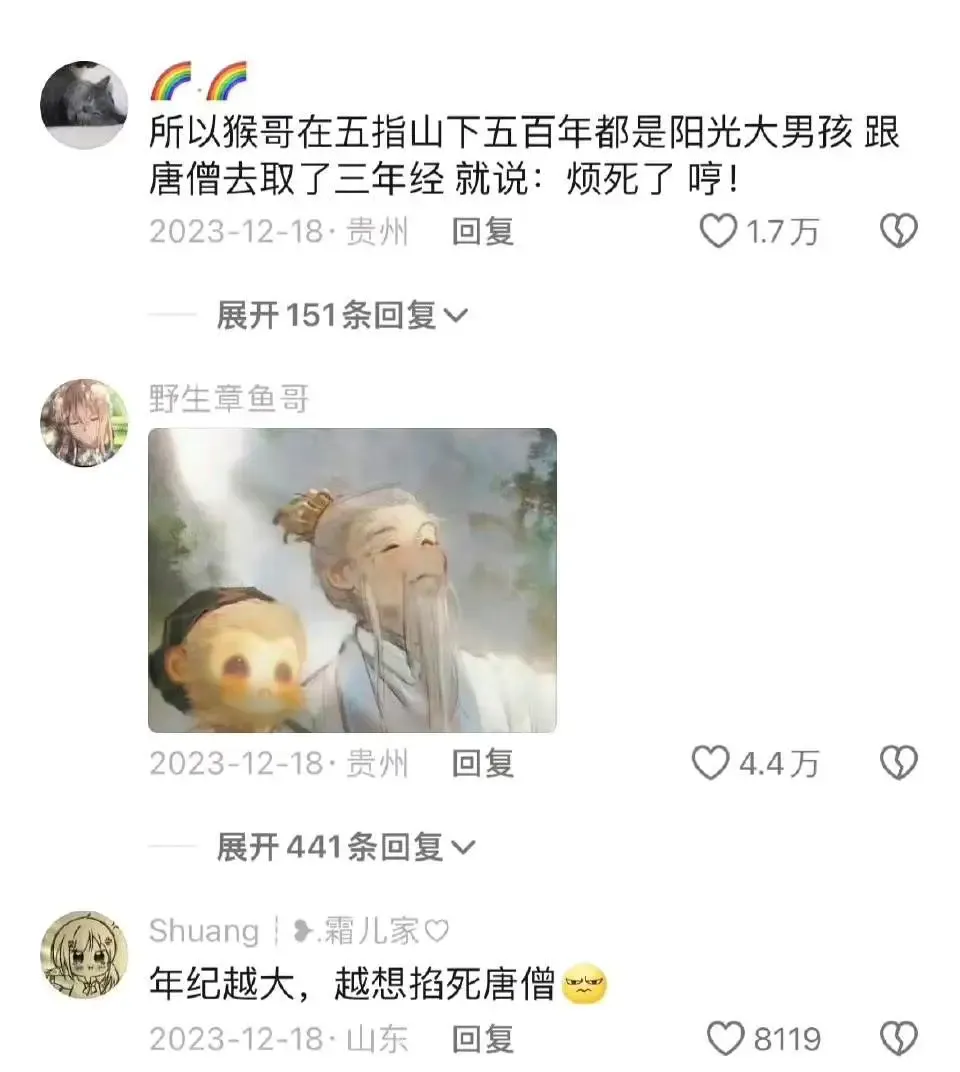Screen dimensions: 960x1072
Task: Like the rainbow user's comment with 1.7万 likes
Action: [719, 231]
